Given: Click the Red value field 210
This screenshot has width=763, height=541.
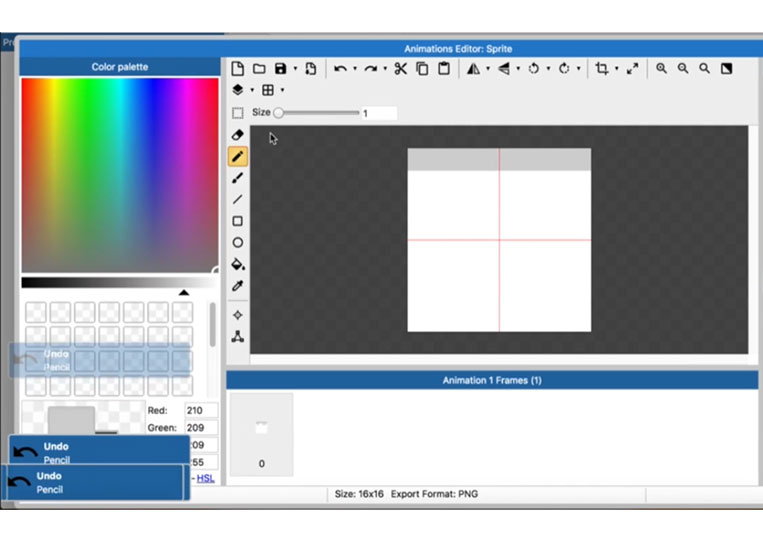Looking at the screenshot, I should 201,410.
